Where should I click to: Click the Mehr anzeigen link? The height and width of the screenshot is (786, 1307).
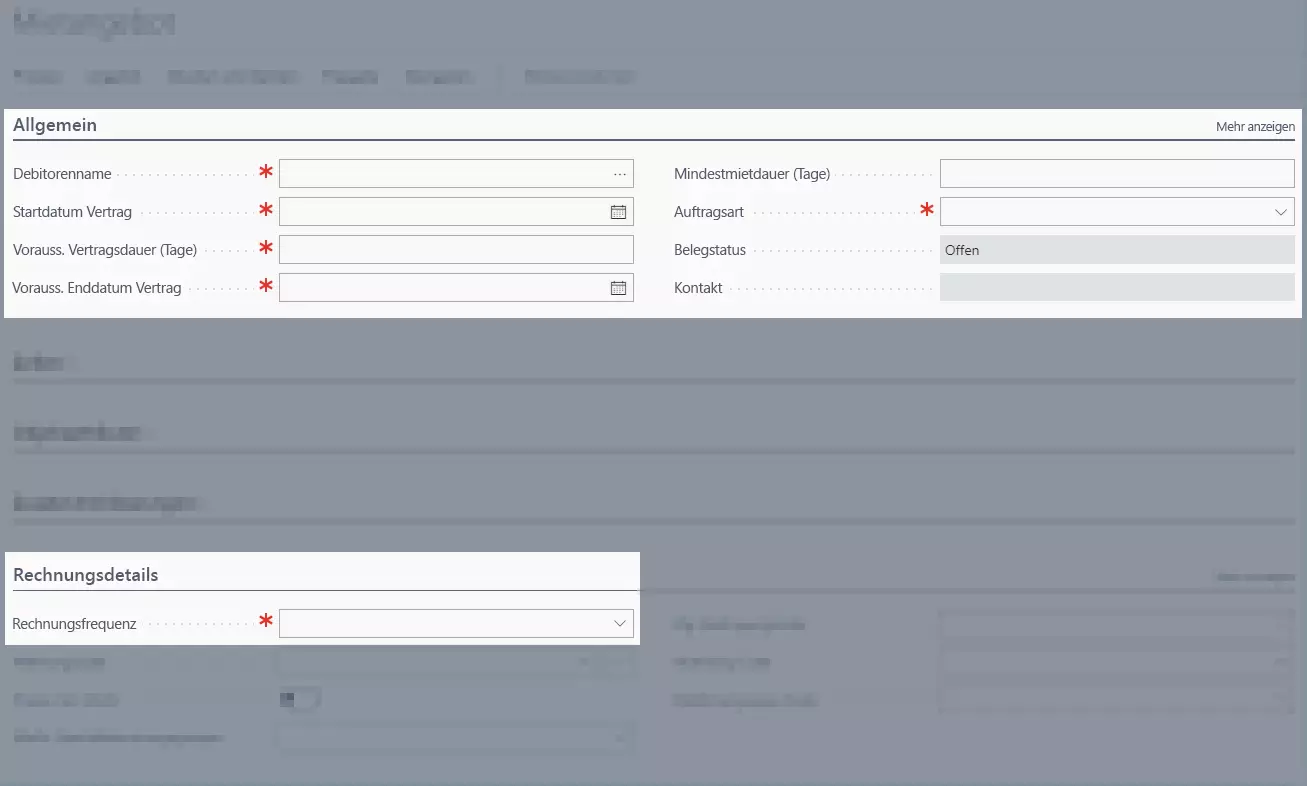click(x=1255, y=127)
